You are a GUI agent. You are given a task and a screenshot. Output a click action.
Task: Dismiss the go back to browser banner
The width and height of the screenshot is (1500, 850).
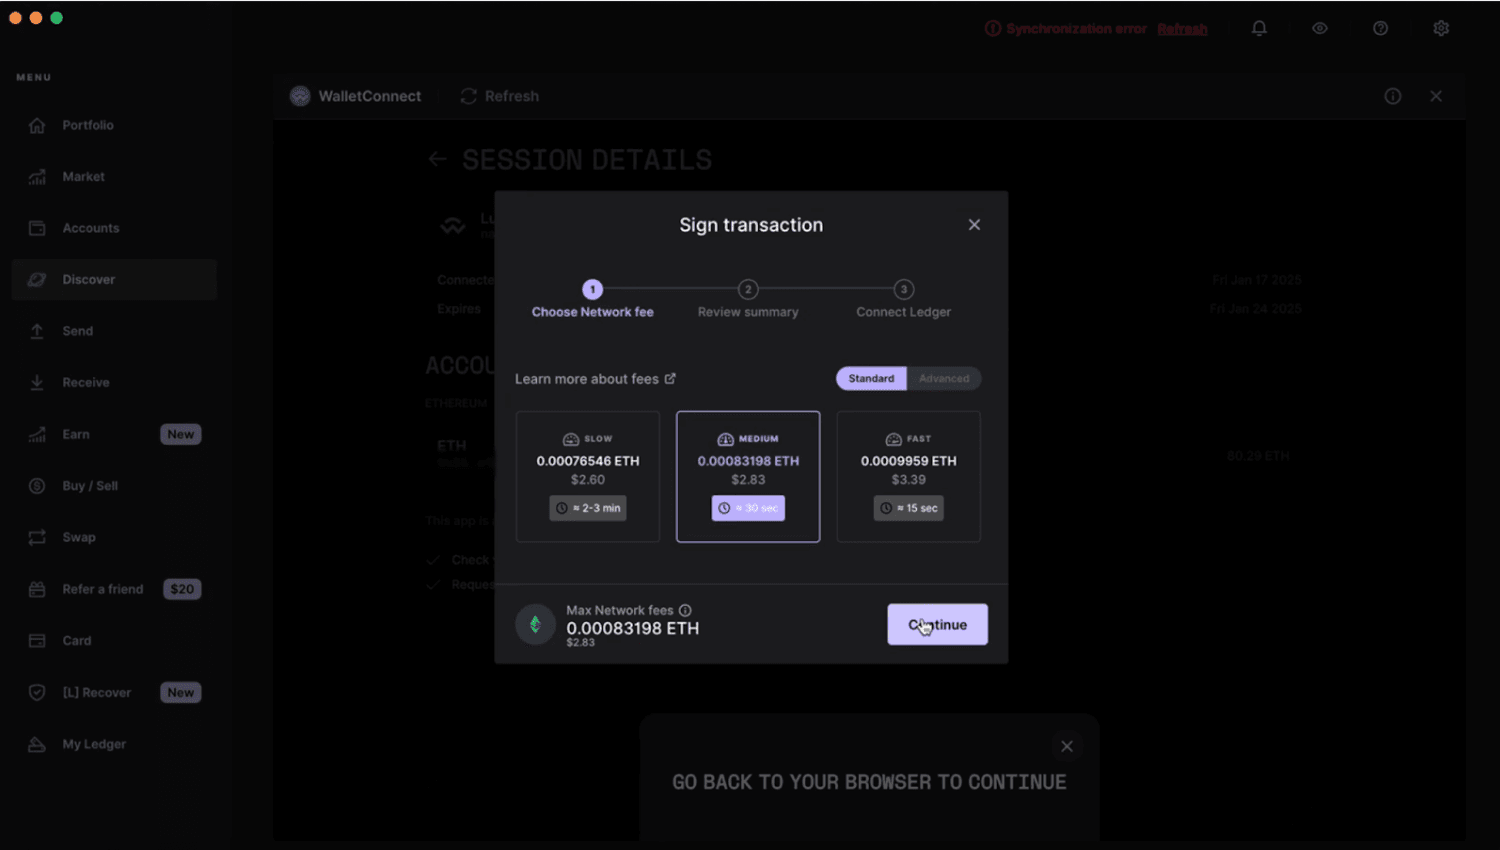(1067, 746)
